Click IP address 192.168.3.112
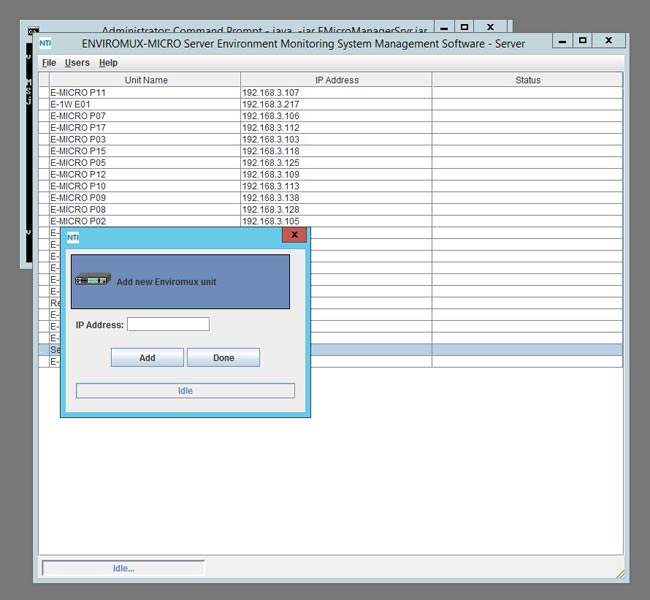Screen dimensions: 650x600 pyautogui.click(x=270, y=128)
